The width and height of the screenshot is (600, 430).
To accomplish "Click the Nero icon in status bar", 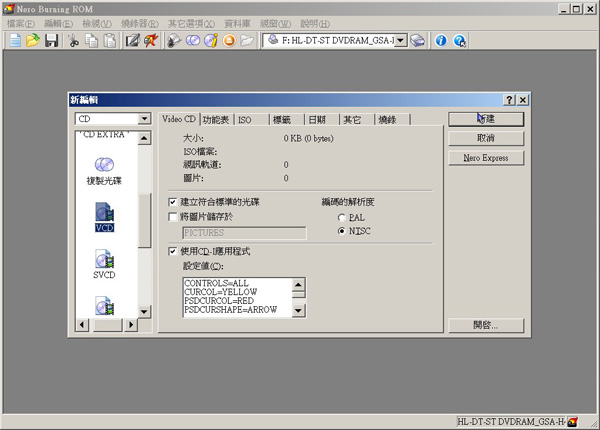I will 572,422.
